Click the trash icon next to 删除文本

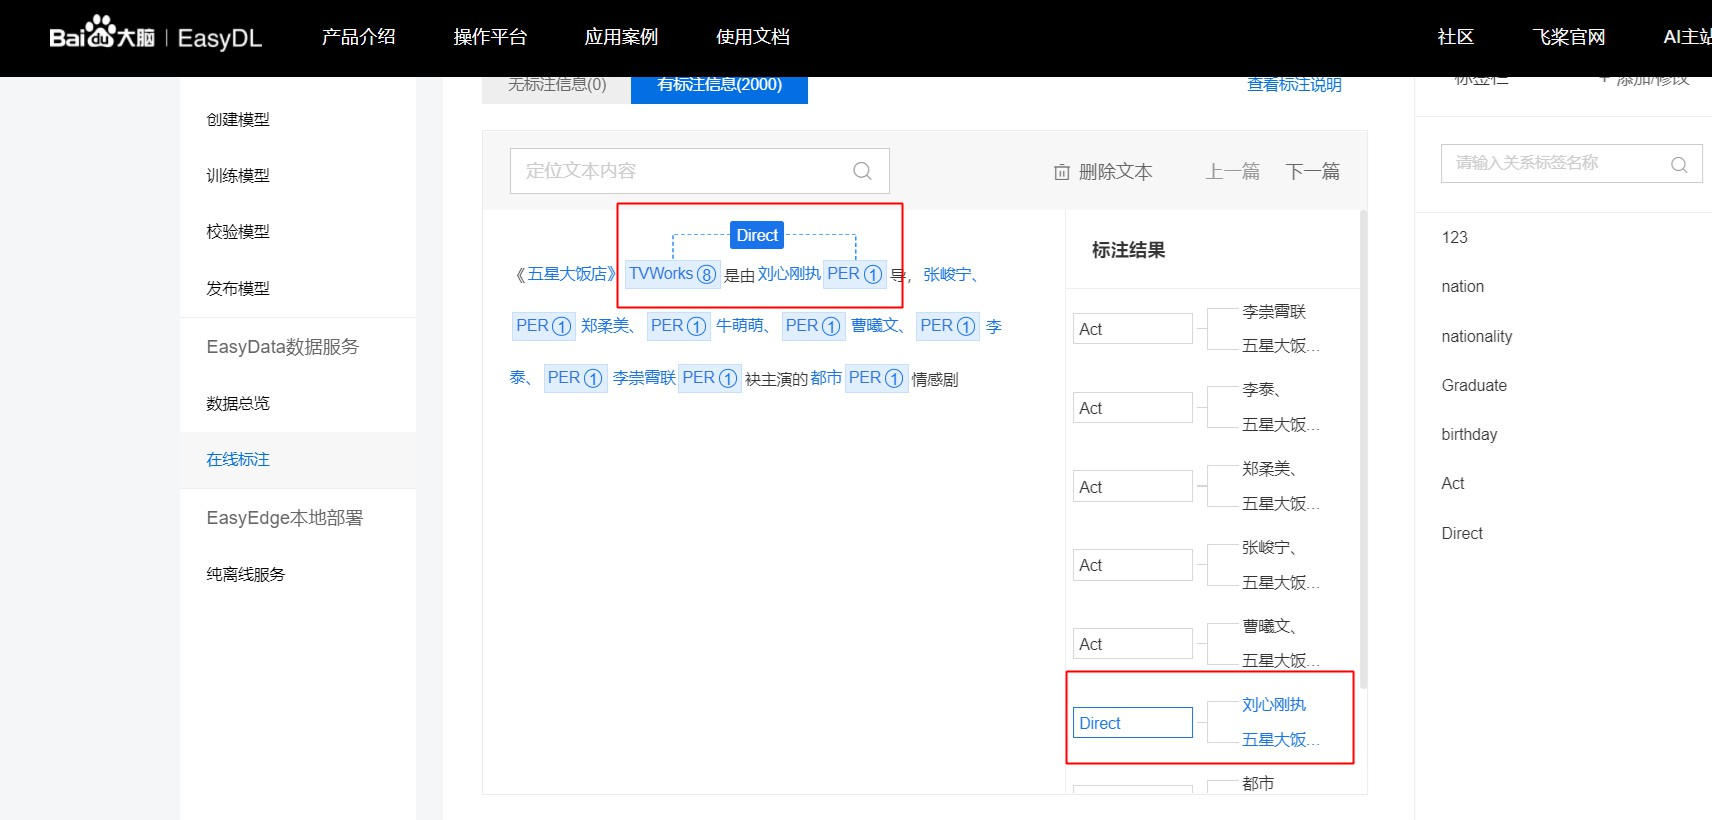[1061, 172]
